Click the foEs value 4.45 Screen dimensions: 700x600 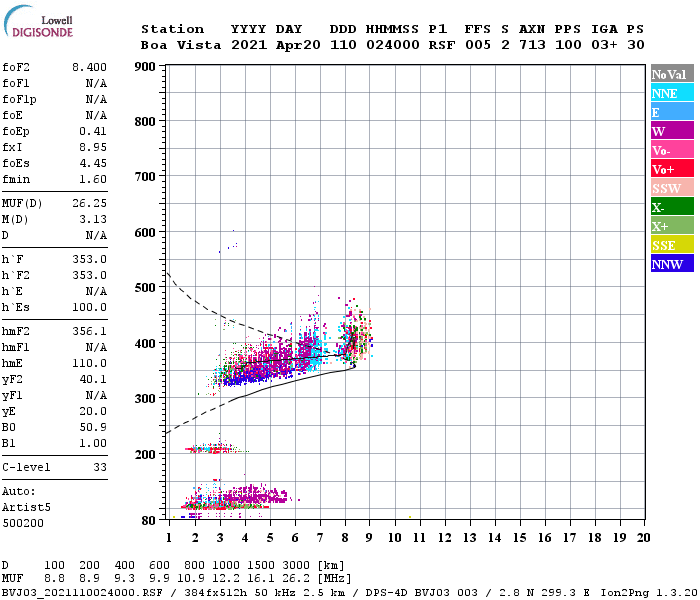click(x=93, y=163)
